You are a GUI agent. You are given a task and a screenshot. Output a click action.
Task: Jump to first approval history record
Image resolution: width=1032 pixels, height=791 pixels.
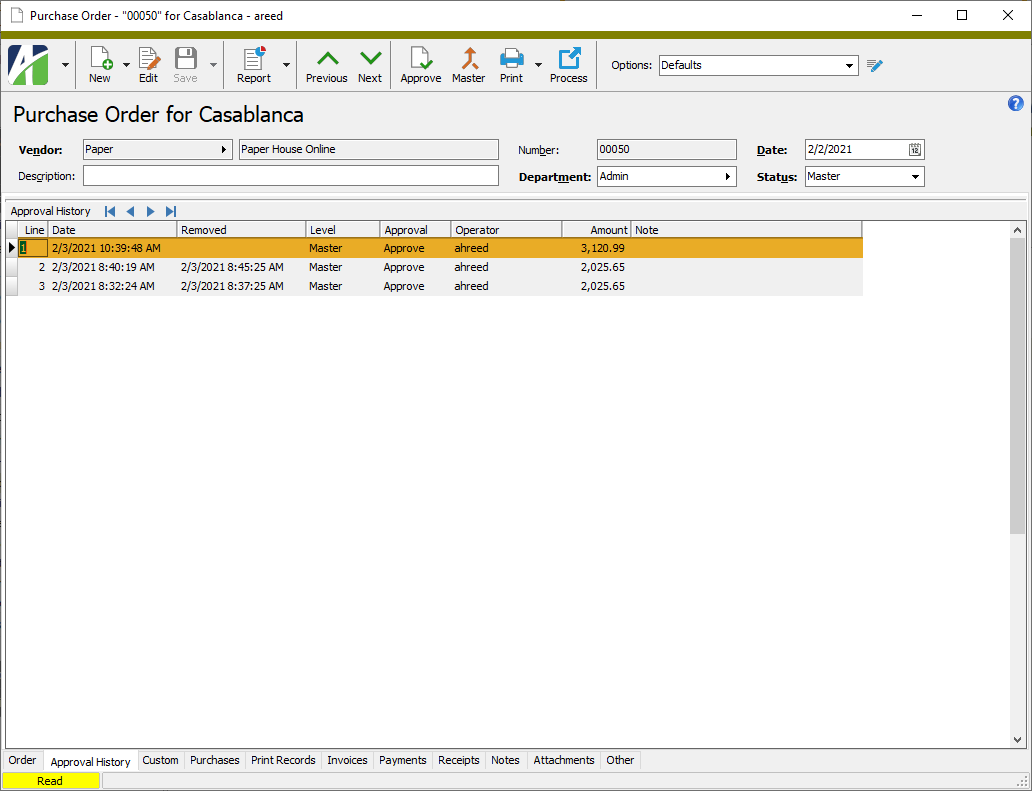(x=110, y=211)
